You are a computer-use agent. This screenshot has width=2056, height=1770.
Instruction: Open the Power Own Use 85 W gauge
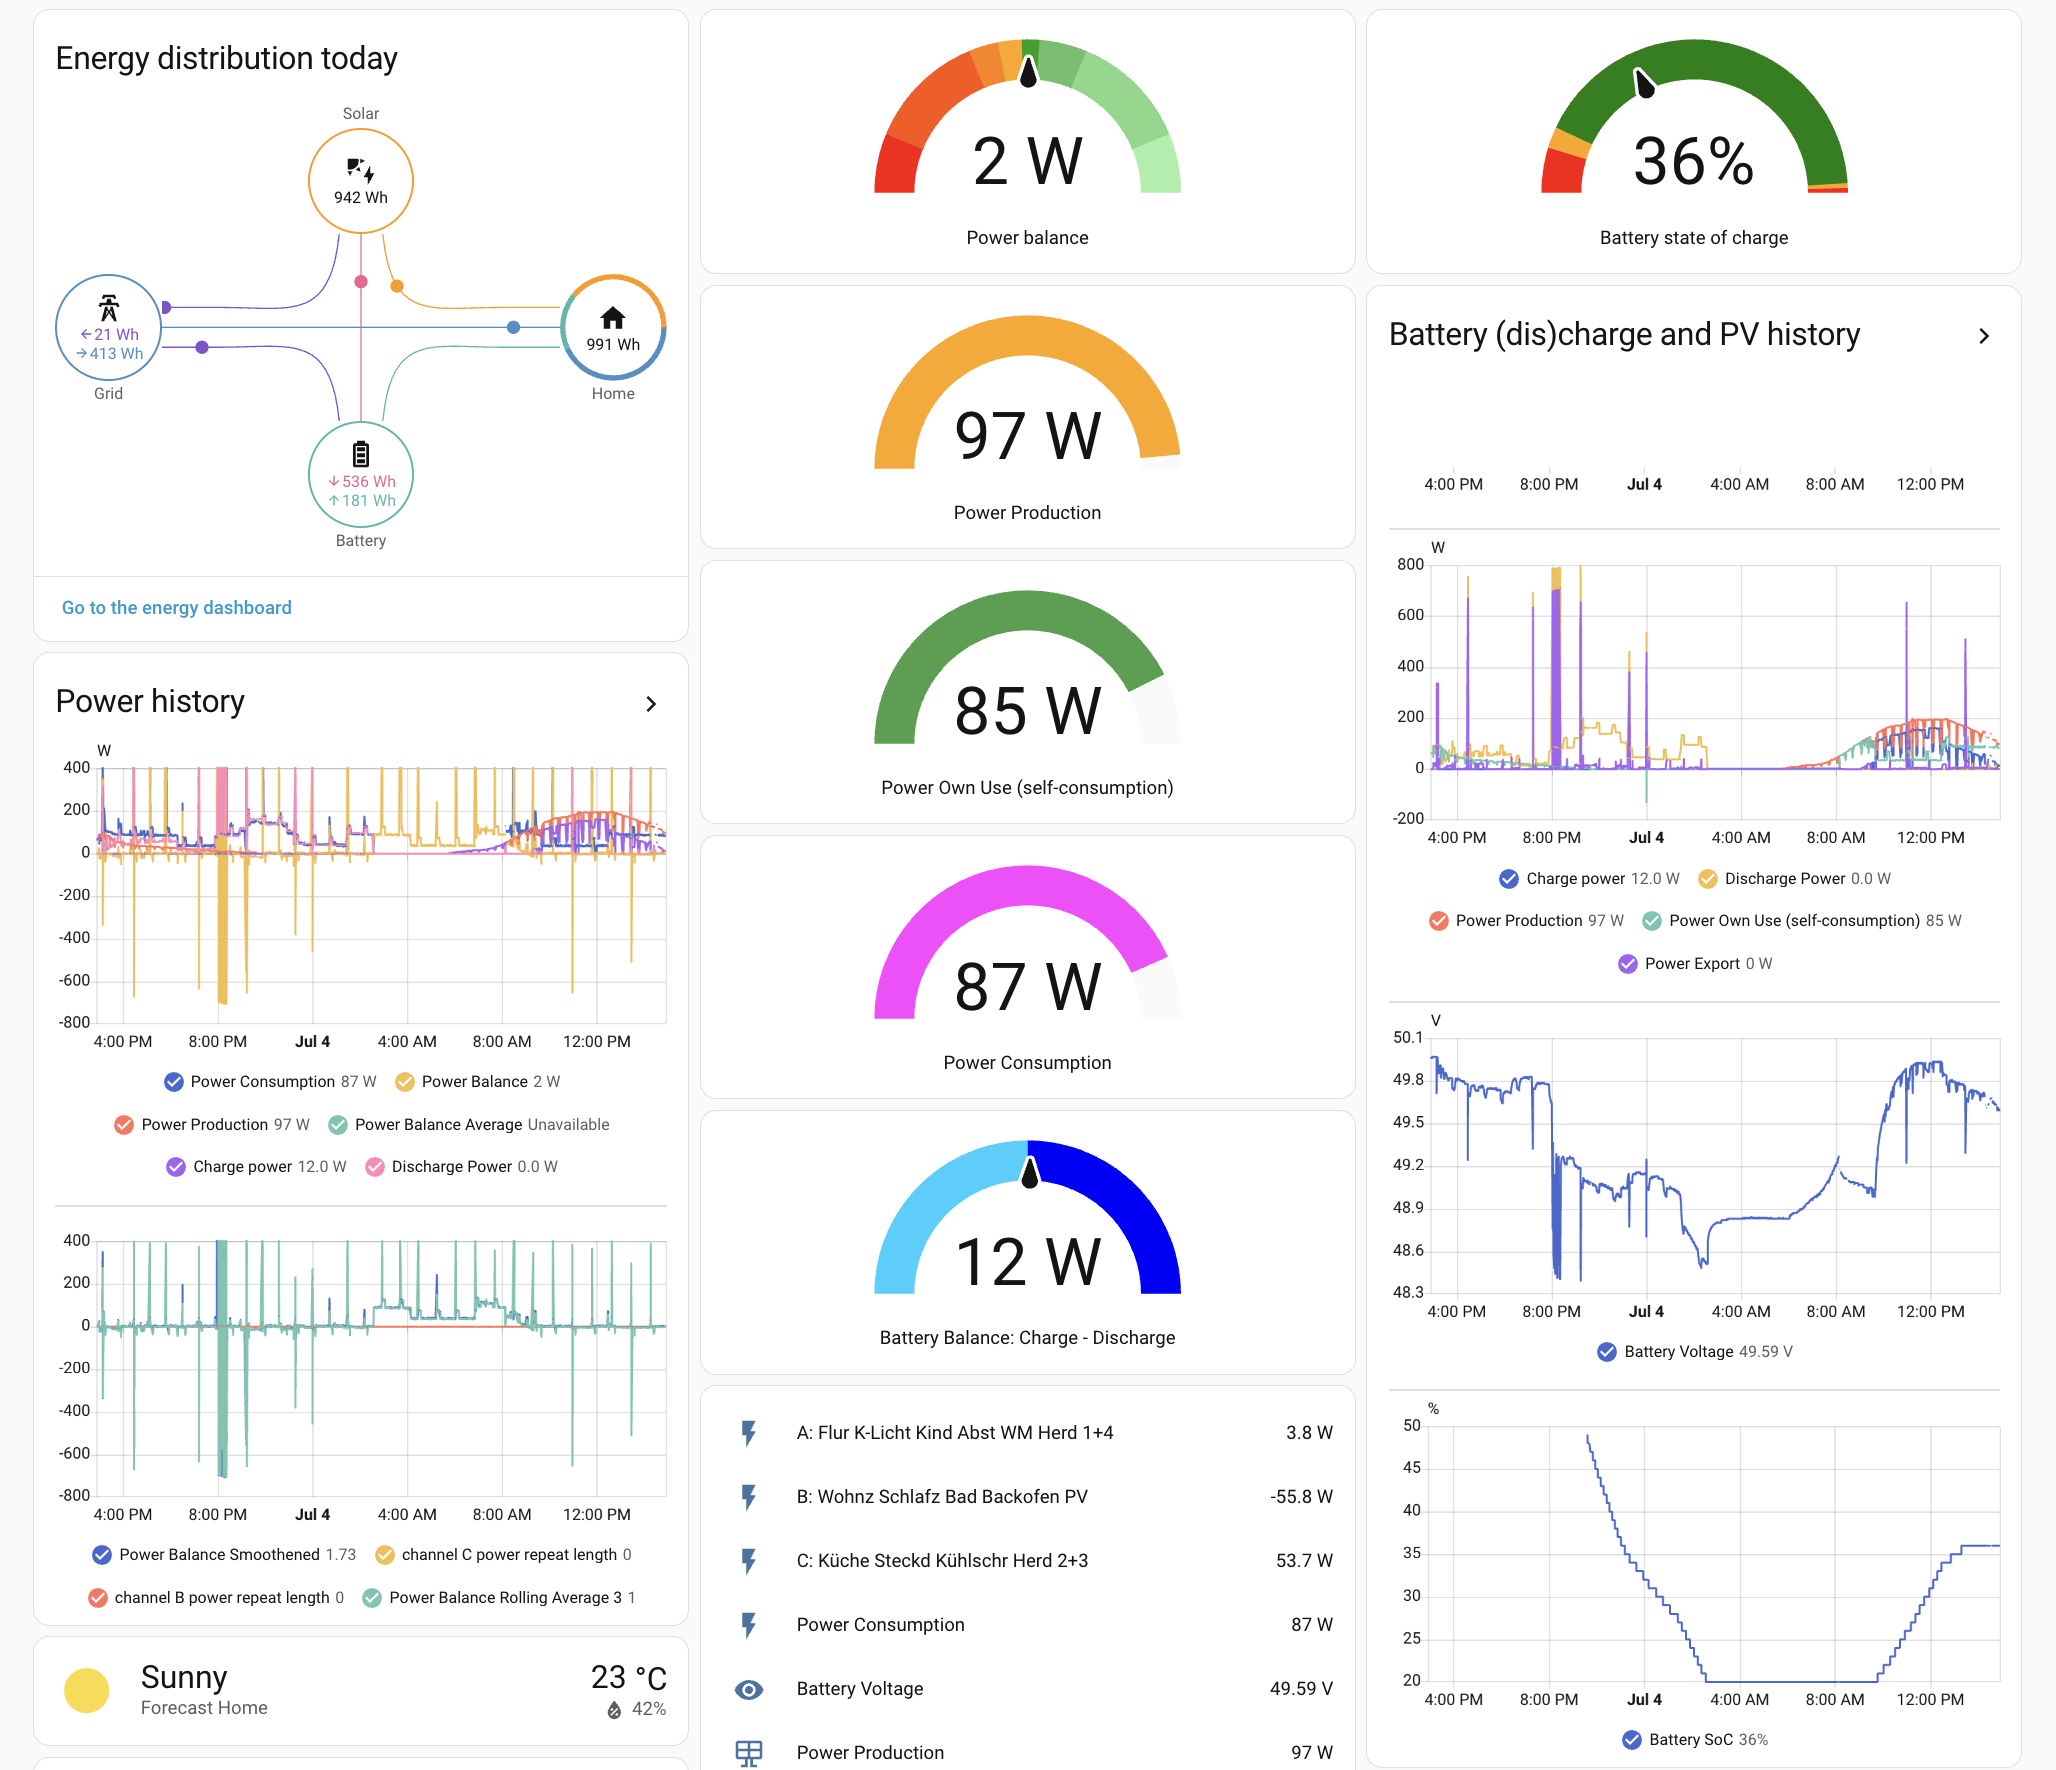point(1028,692)
